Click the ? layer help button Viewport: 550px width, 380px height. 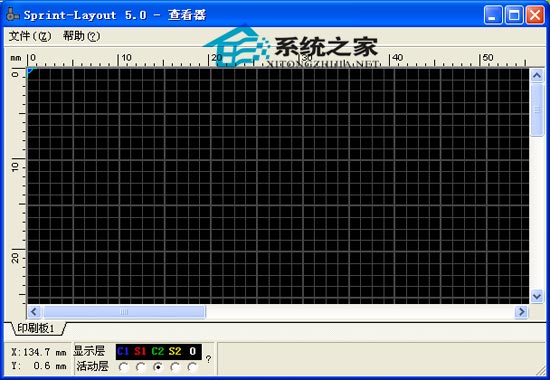click(x=208, y=359)
